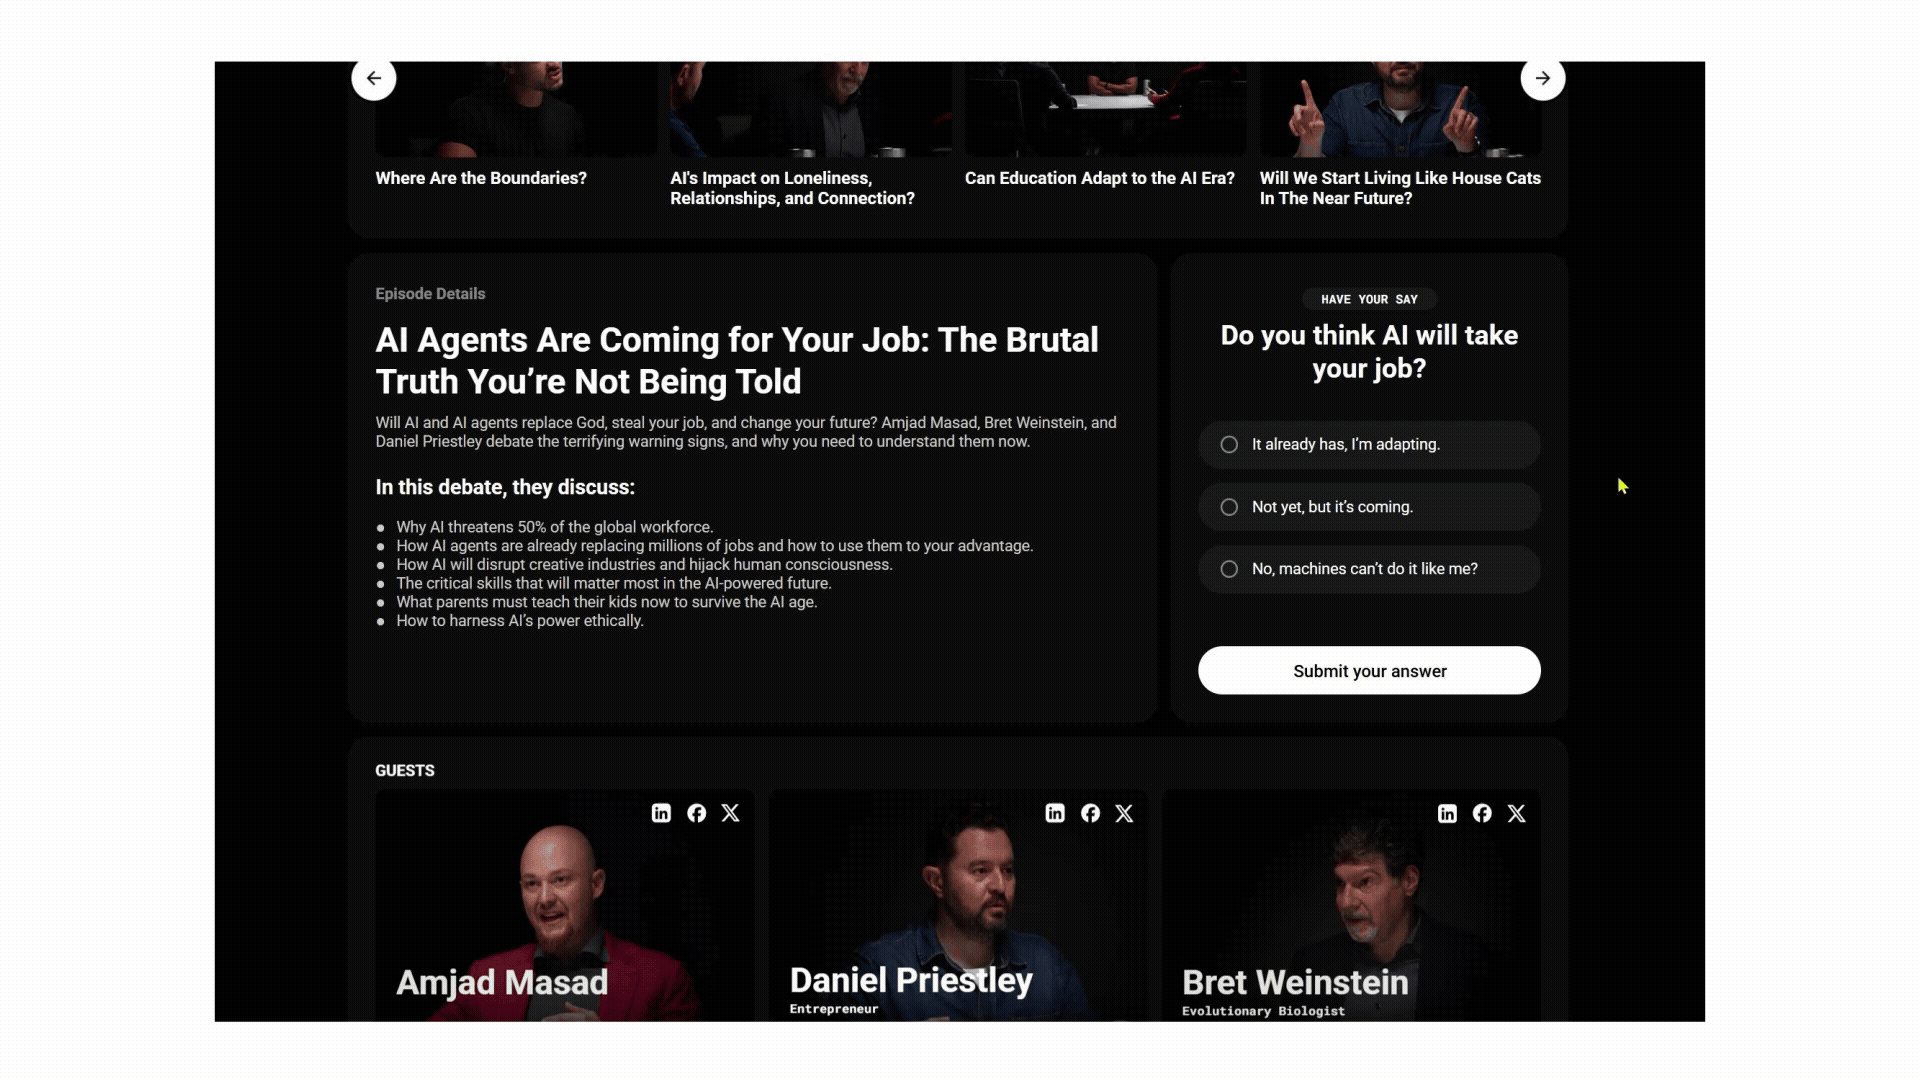
Task: Open Amjad Masad's X profile icon
Action: [731, 813]
